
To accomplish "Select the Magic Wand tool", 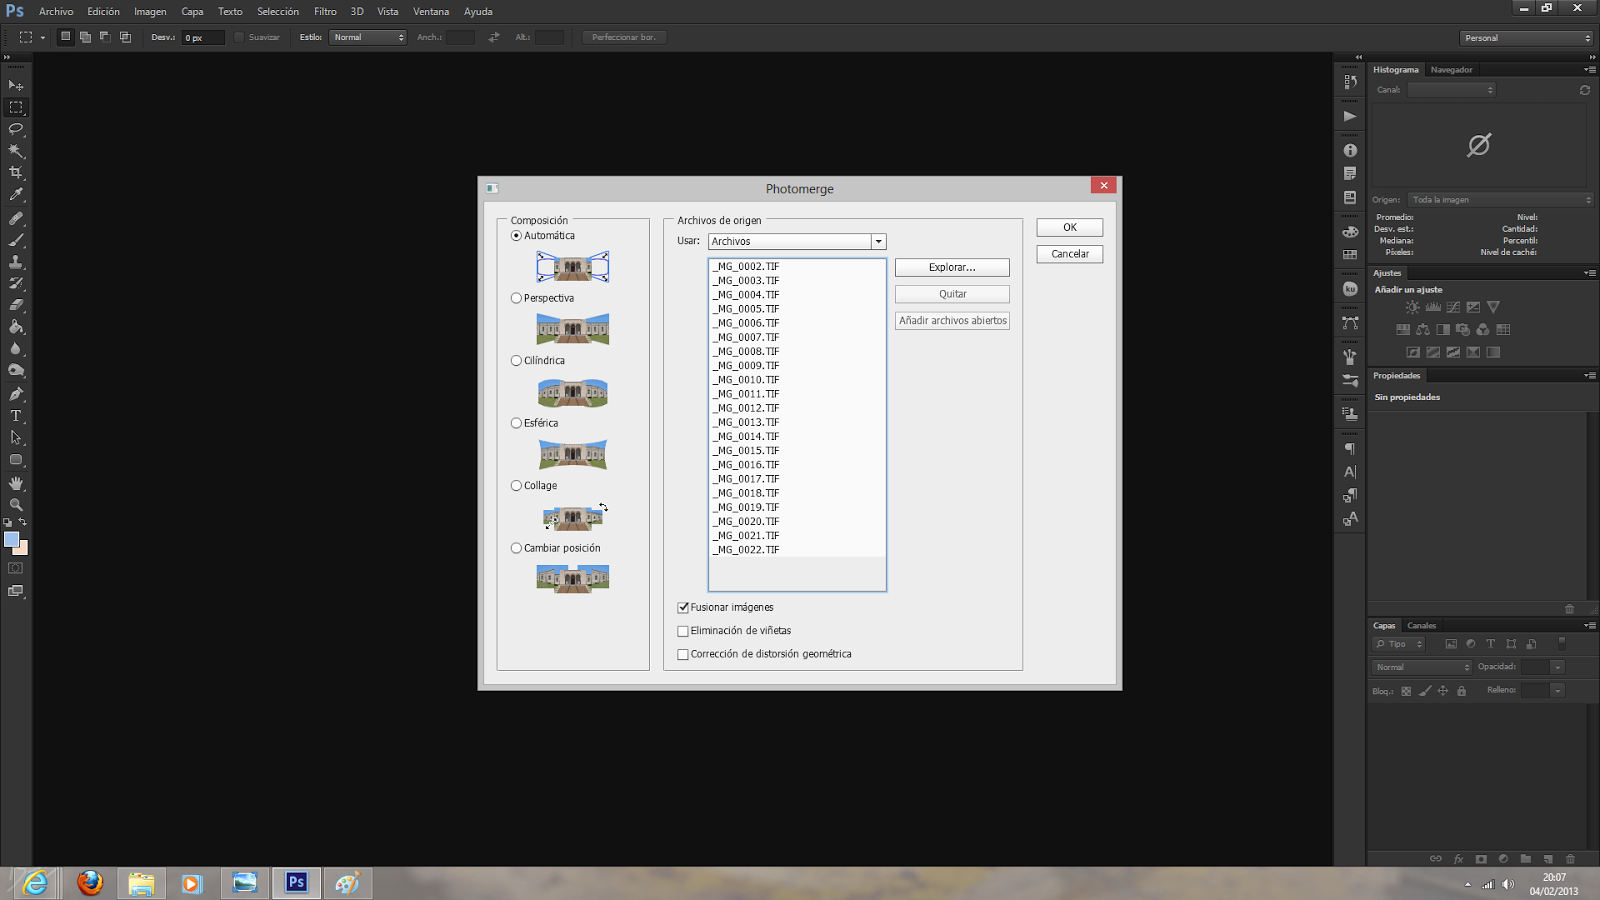I will (16, 151).
